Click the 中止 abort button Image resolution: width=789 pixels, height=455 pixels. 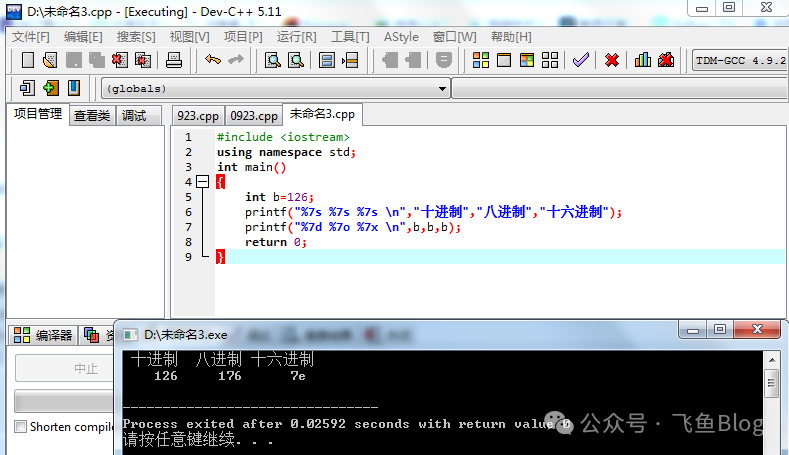pos(64,368)
